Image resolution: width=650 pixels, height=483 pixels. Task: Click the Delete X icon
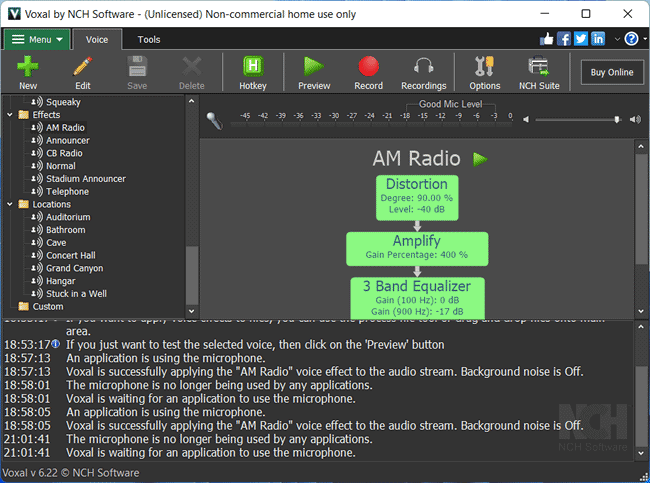pyautogui.click(x=192, y=66)
